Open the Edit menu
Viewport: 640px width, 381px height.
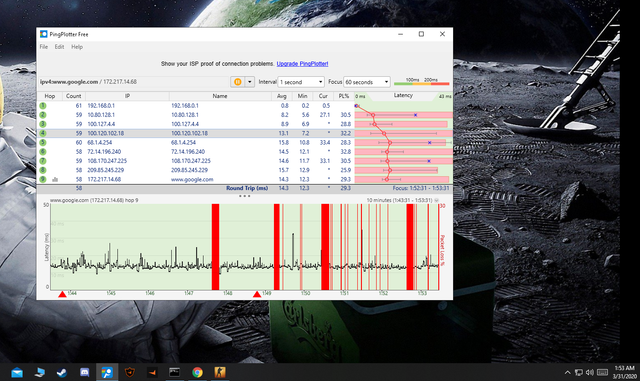click(60, 47)
